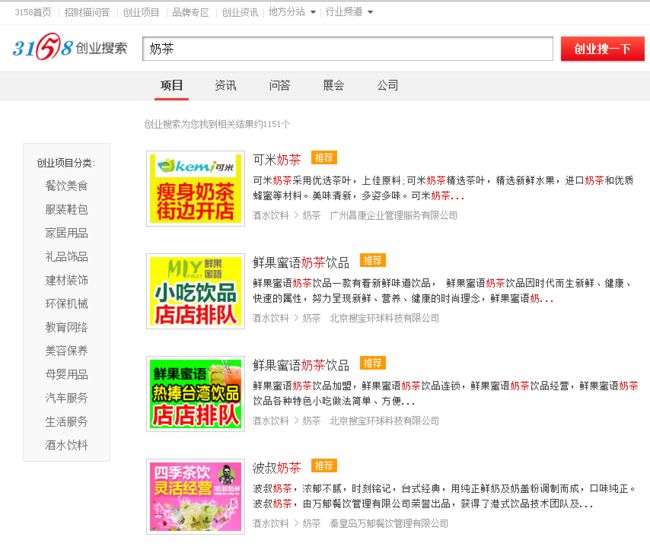The height and width of the screenshot is (556, 650).
Task: Click 奶茶 breadcrumb under 波叔奶茶
Action: coord(311,524)
